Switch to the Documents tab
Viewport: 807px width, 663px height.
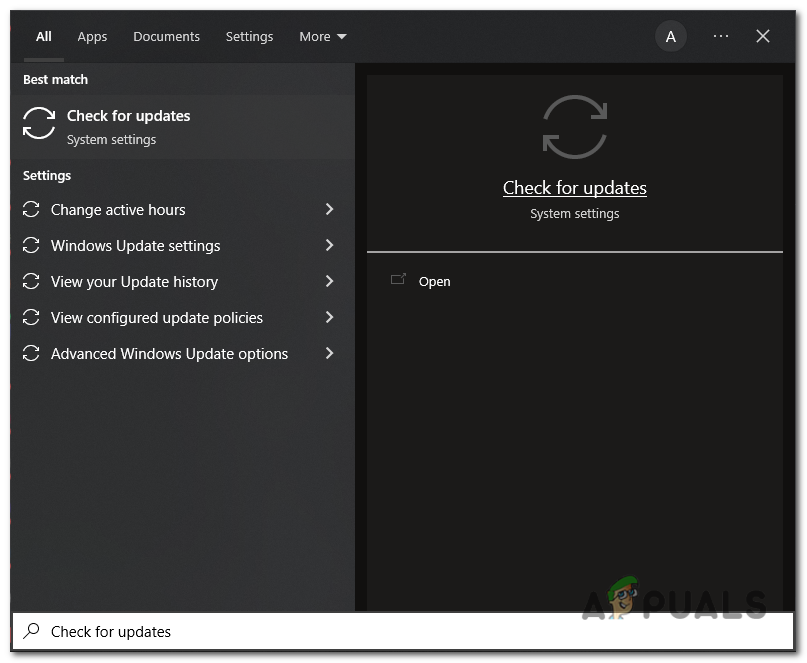tap(166, 37)
